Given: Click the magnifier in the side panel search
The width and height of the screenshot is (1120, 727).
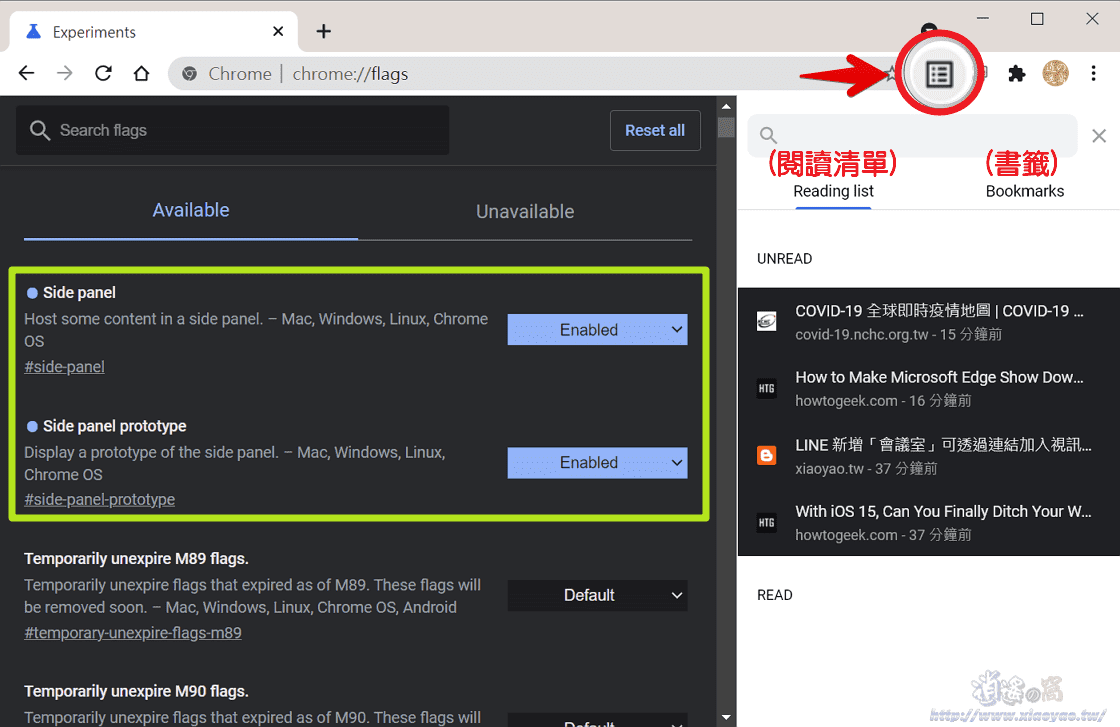Looking at the screenshot, I should [767, 135].
